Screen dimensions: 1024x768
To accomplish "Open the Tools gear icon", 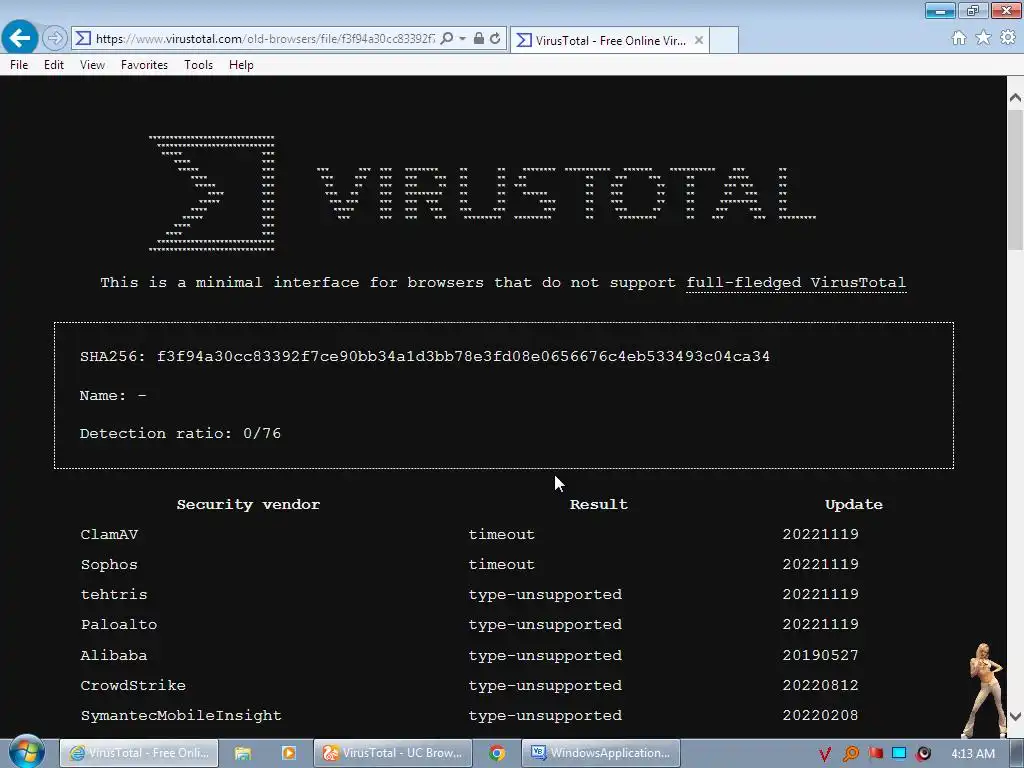I will 1008,38.
